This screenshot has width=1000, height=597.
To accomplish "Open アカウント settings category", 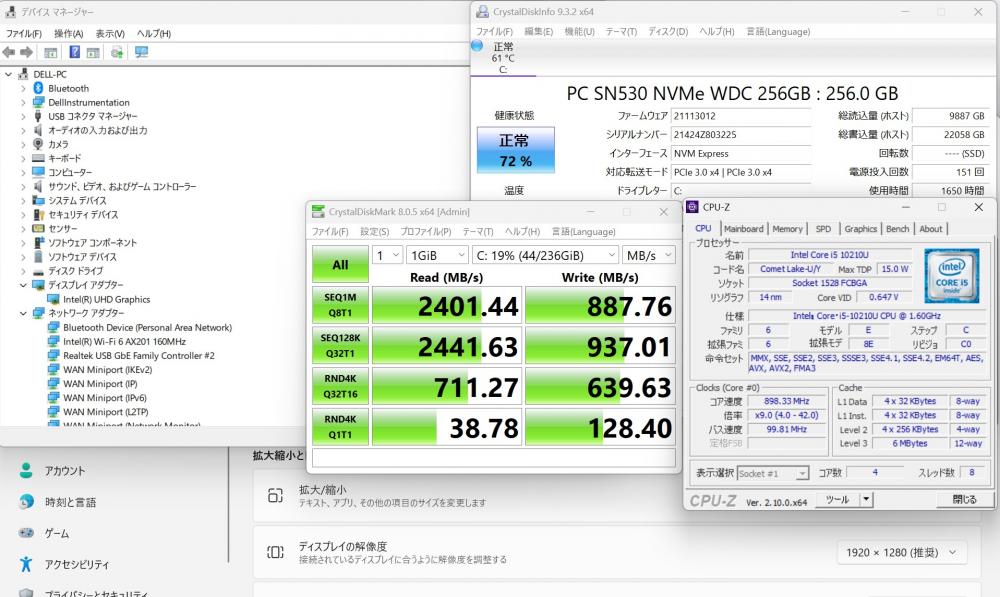I will pos(64,471).
